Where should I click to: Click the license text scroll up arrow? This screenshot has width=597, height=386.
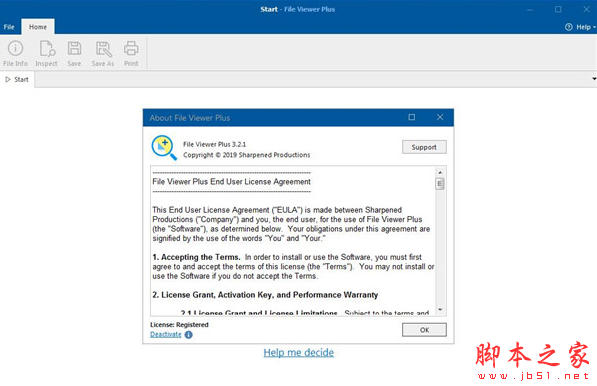click(440, 172)
